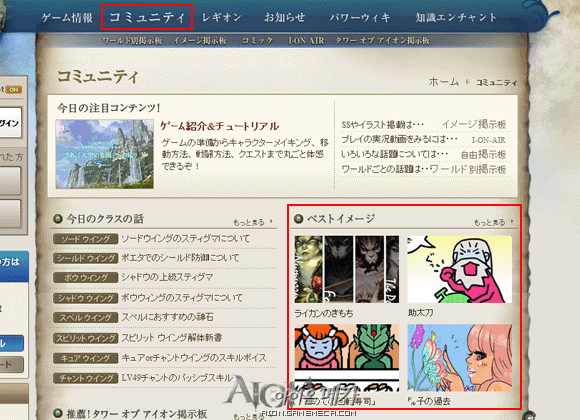Select the スペルウイング class tag
The height and width of the screenshot is (420, 580).
tap(85, 317)
